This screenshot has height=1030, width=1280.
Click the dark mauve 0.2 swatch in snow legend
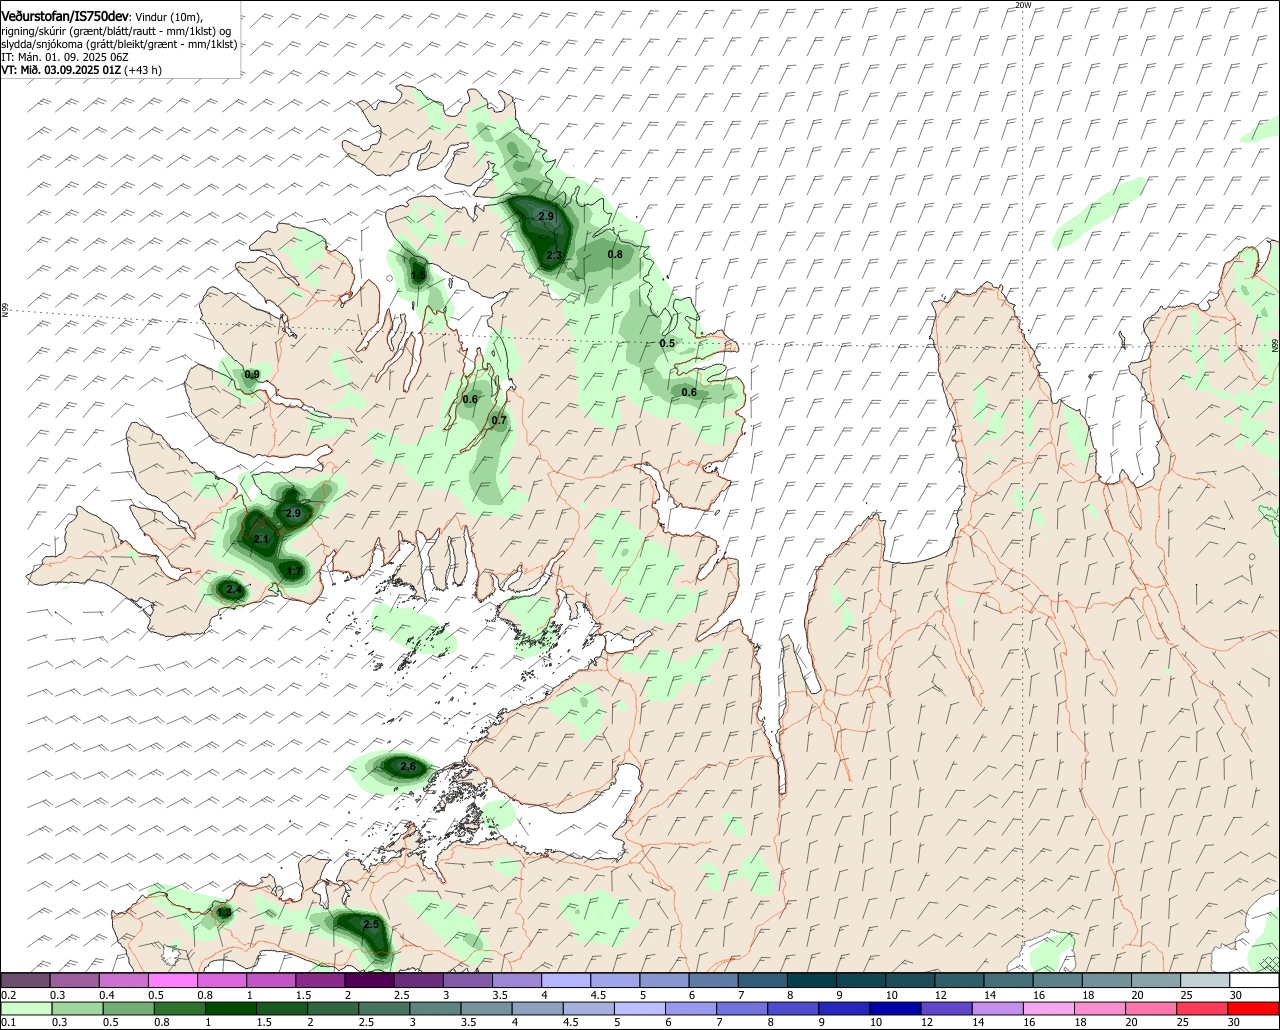(25, 981)
